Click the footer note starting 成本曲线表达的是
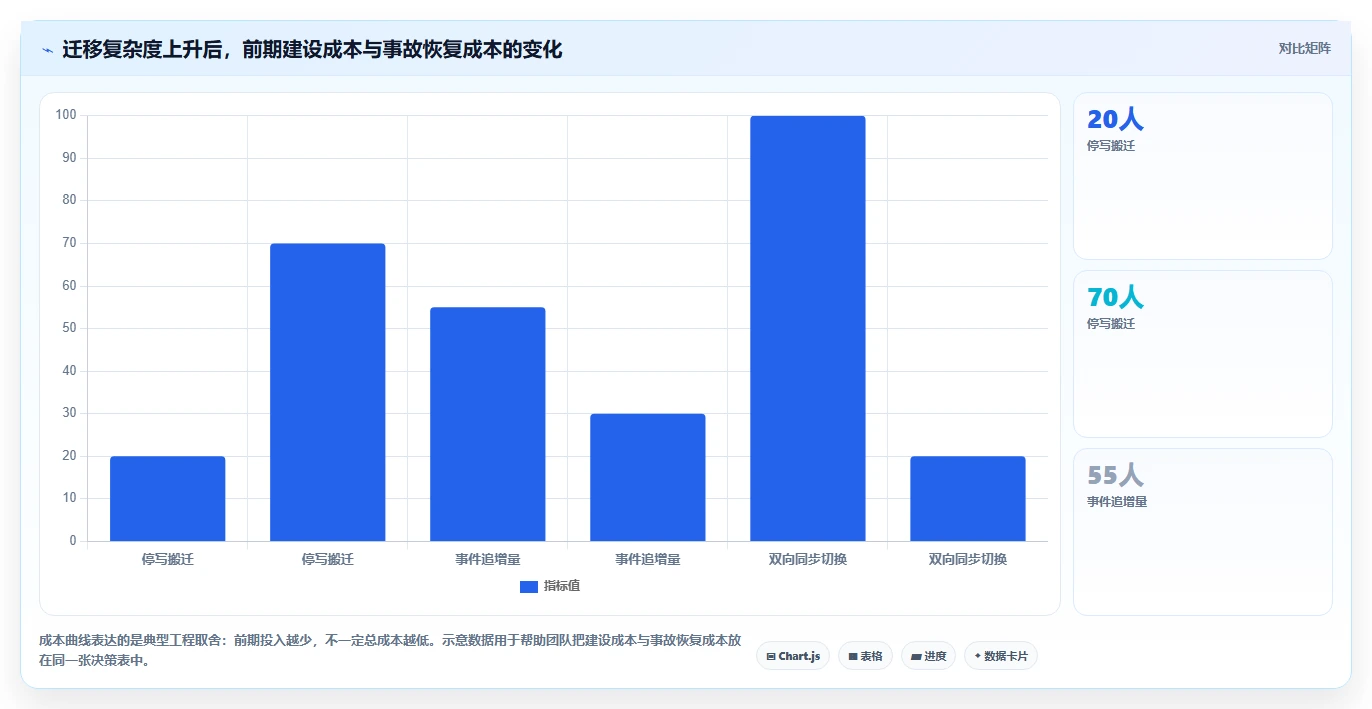The height and width of the screenshot is (709, 1372). 390,650
